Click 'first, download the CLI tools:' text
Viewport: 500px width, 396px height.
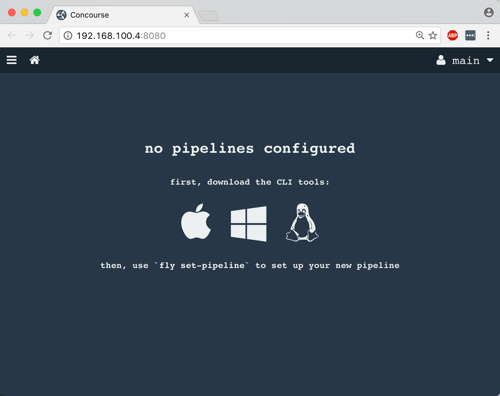250,182
